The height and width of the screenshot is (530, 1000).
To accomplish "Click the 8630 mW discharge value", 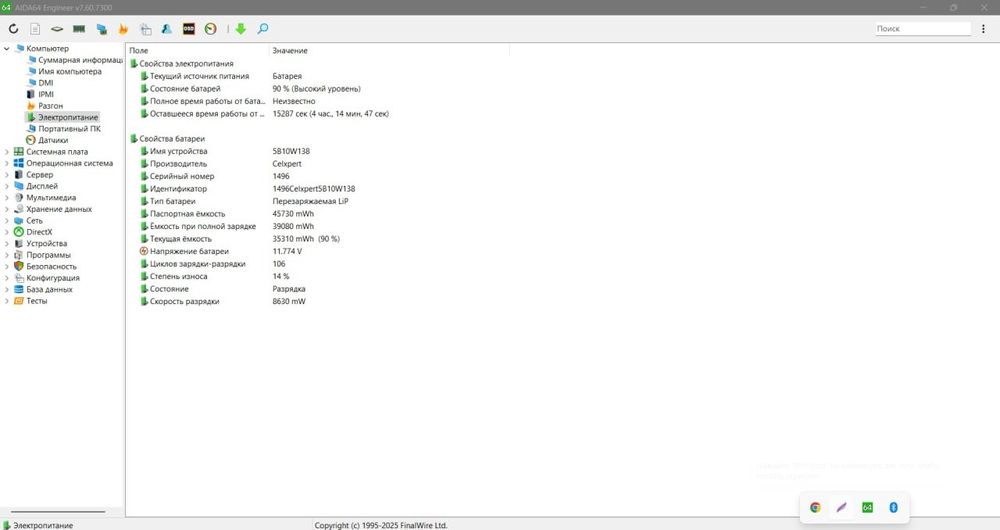I will pos(289,301).
